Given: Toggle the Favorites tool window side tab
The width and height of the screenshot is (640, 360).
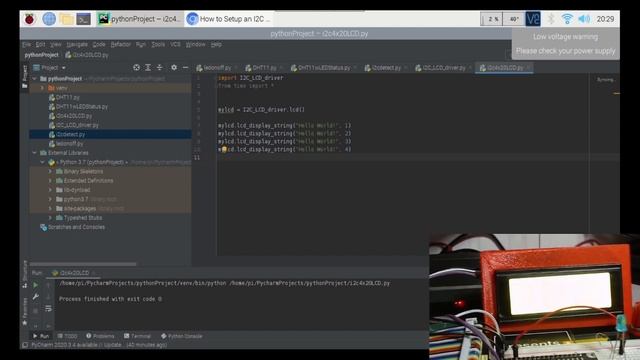Looking at the screenshot, I should pyautogui.click(x=24, y=311).
